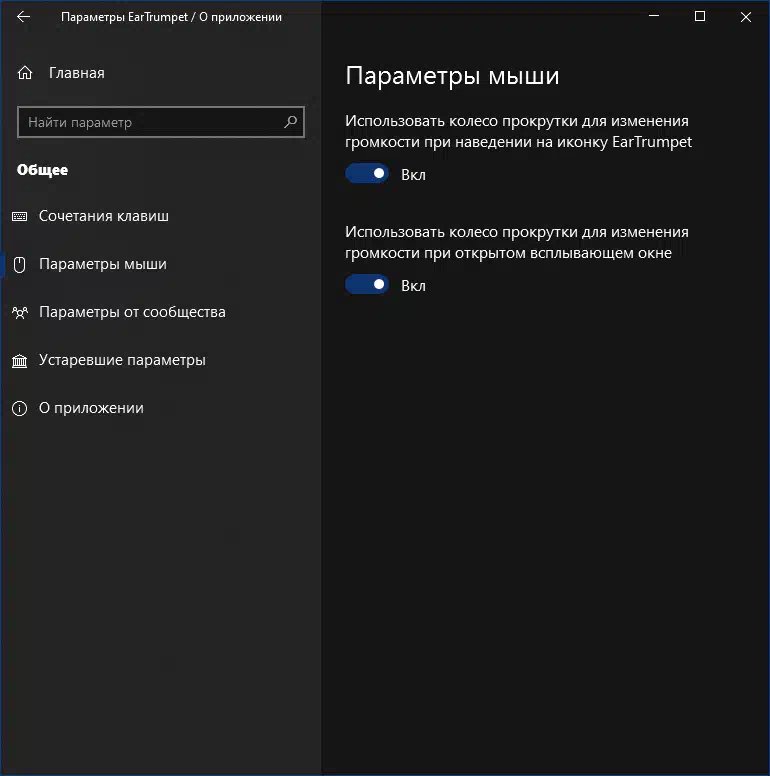Turn off scroll wheel volume for open flyout

coord(367,285)
